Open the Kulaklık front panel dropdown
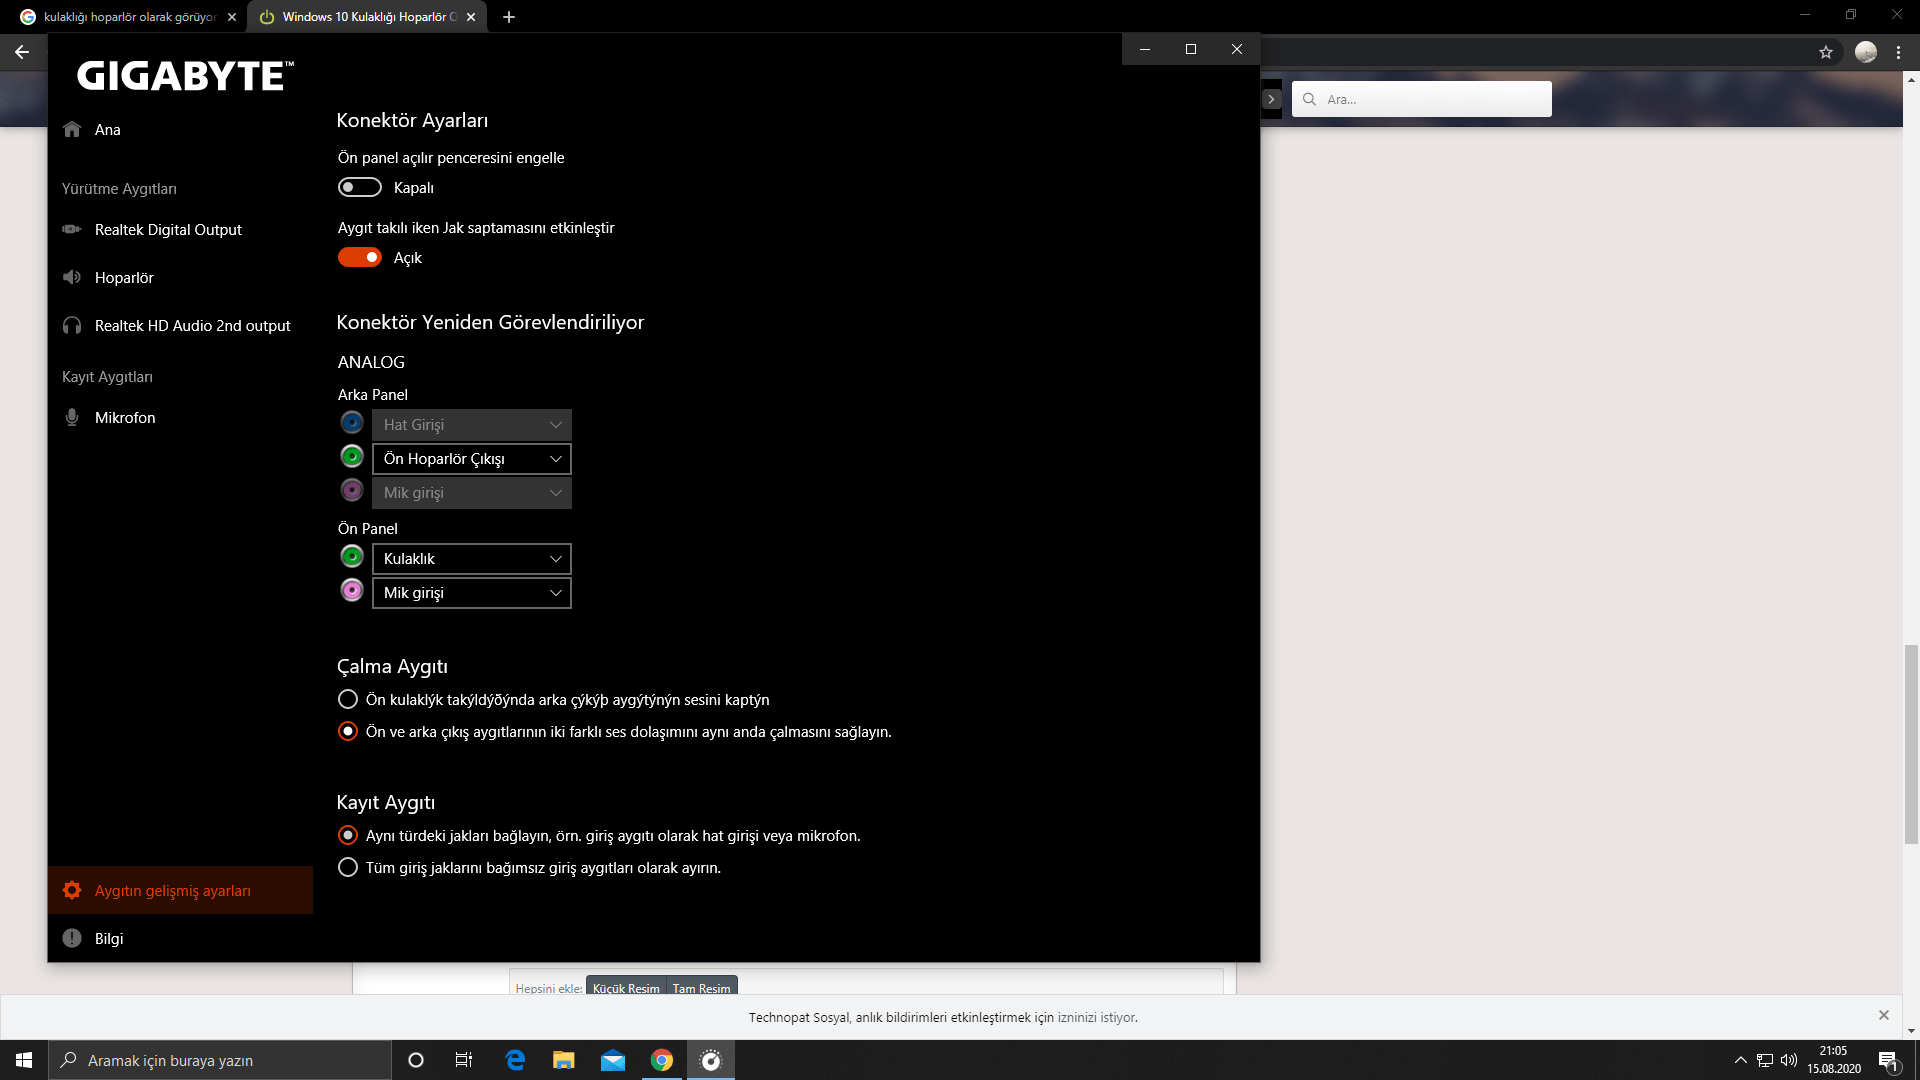The image size is (1920, 1080). [x=471, y=559]
